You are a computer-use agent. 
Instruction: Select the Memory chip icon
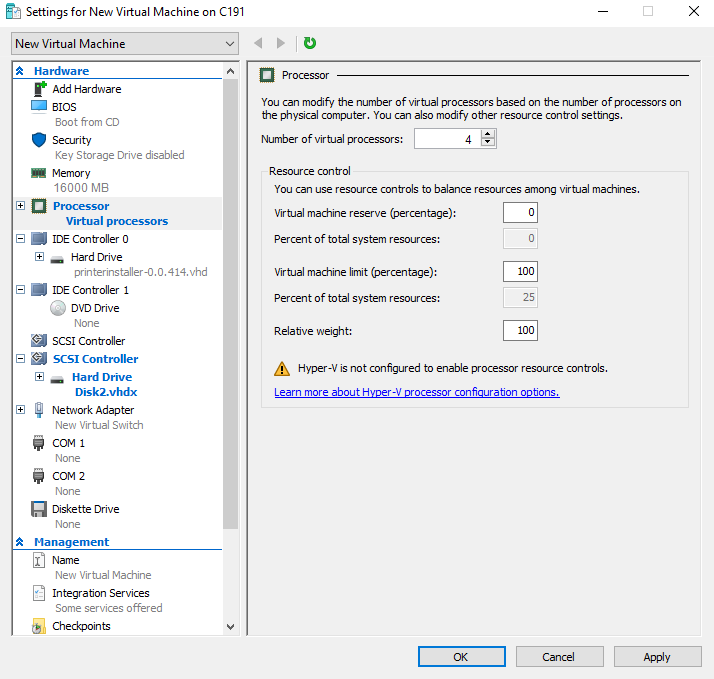[x=39, y=173]
